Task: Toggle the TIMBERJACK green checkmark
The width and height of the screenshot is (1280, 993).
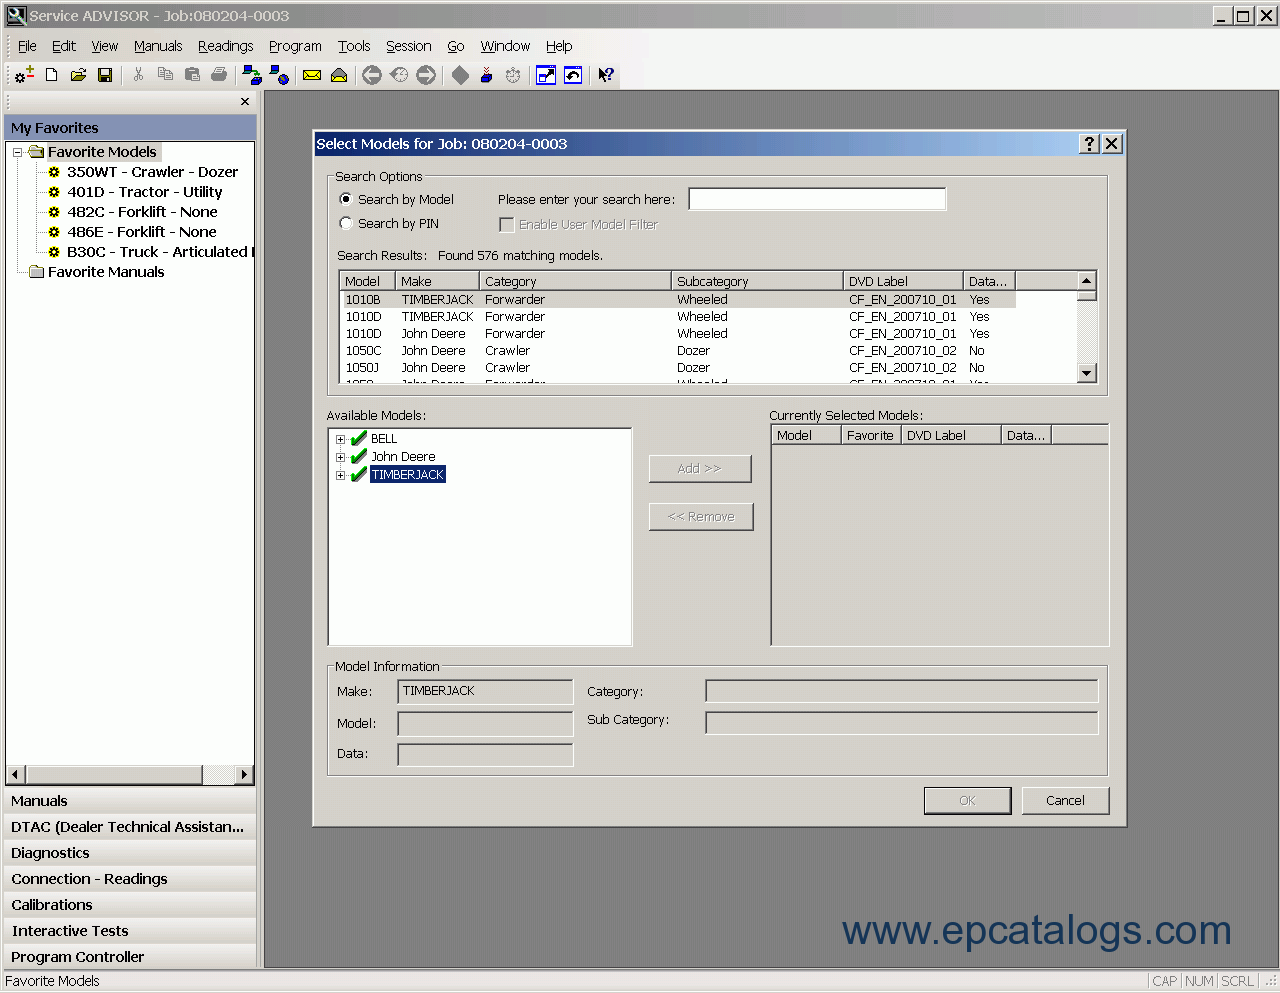Action: point(359,474)
